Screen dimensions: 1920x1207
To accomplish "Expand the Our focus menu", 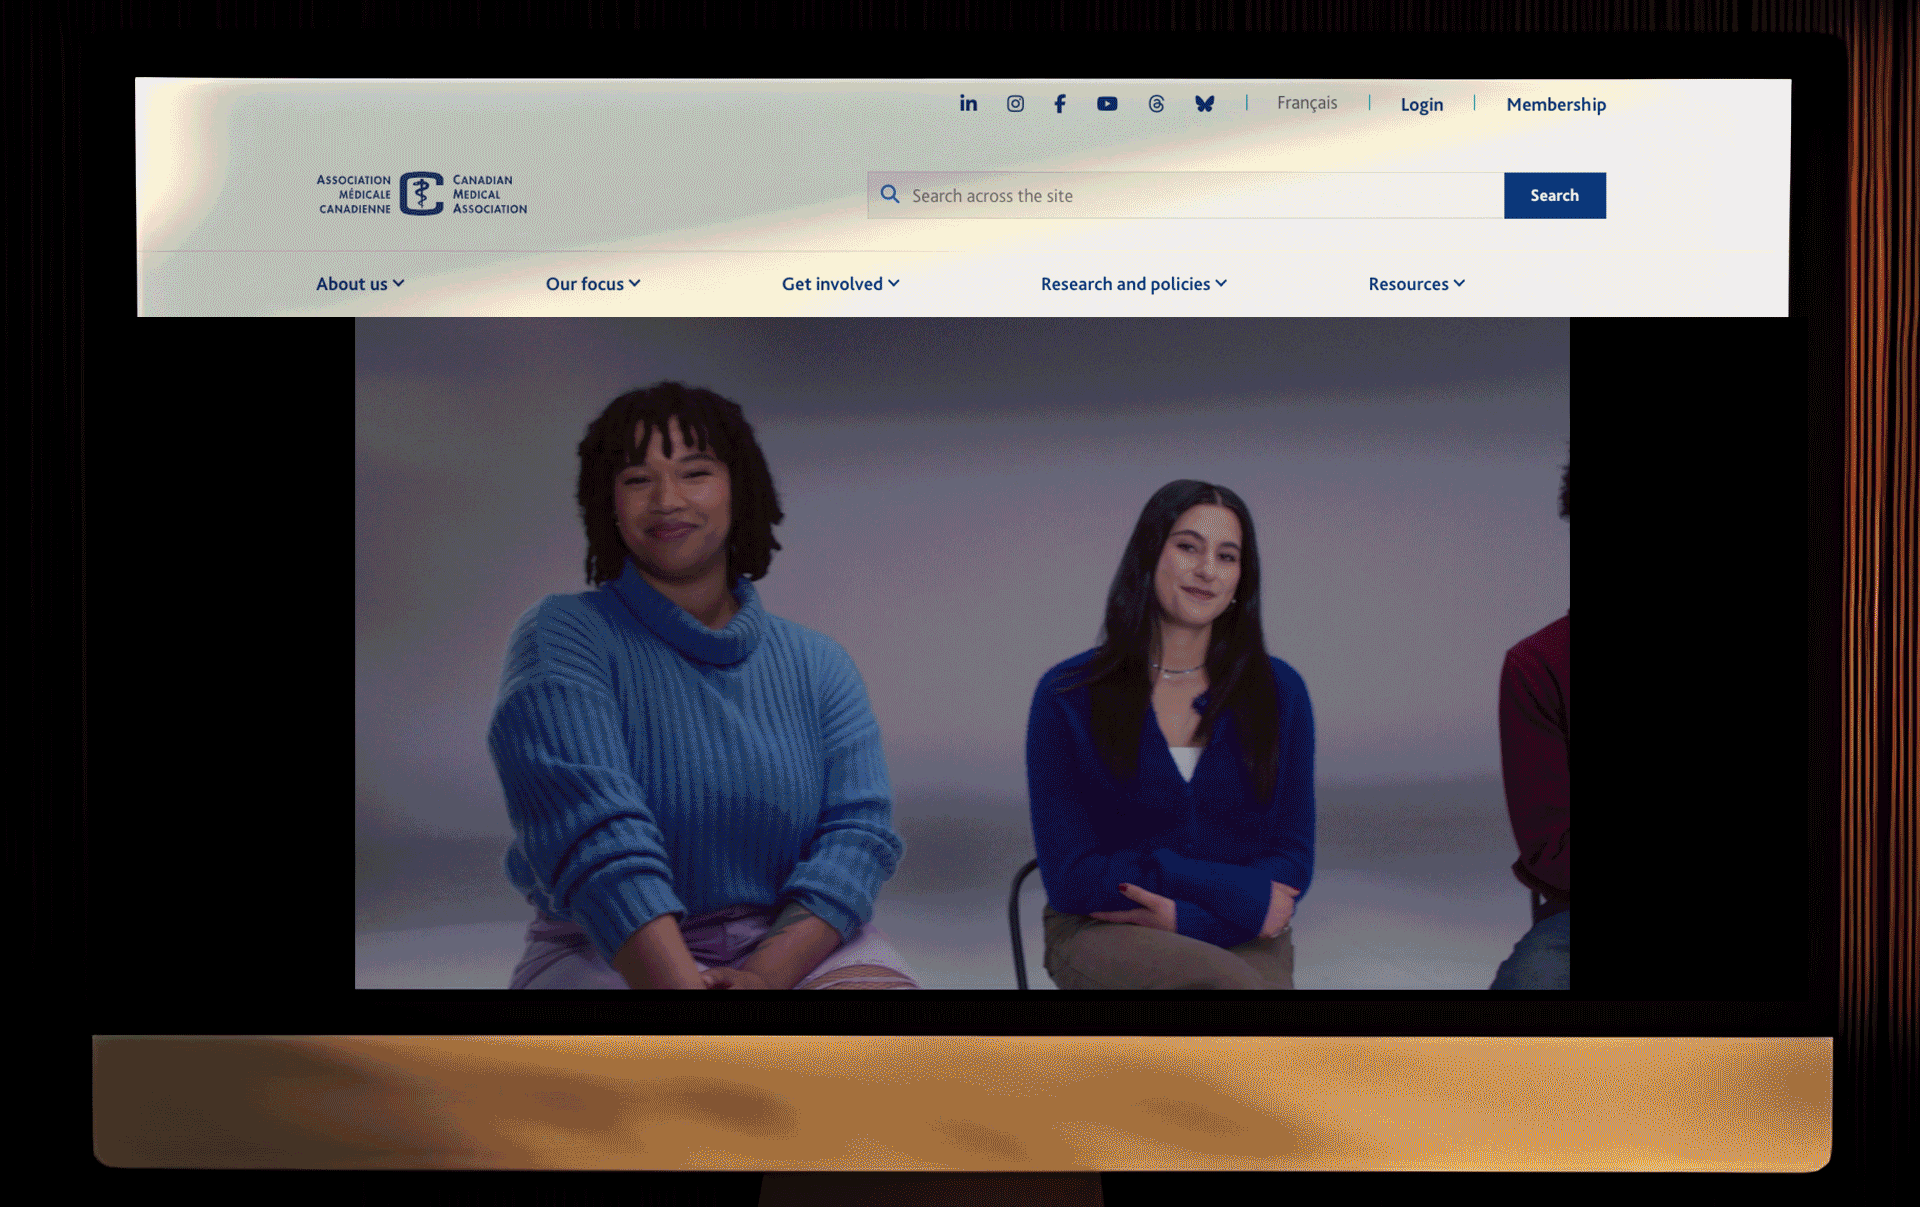I will (592, 284).
